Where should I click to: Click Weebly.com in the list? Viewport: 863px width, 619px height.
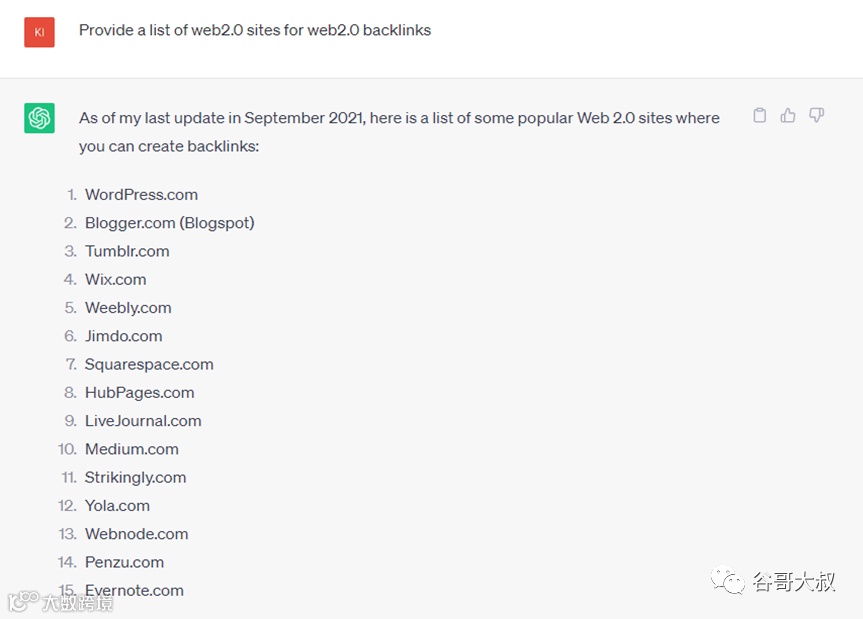128,308
